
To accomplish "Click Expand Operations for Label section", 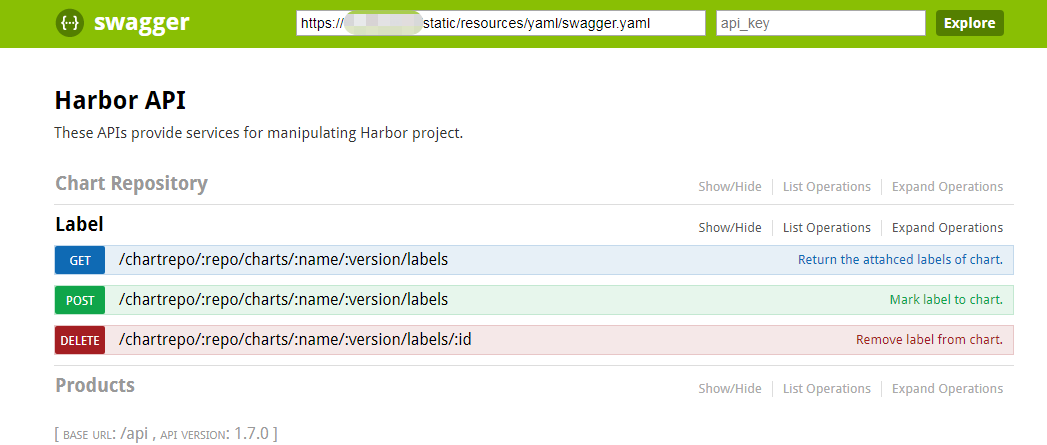I will (948, 228).
